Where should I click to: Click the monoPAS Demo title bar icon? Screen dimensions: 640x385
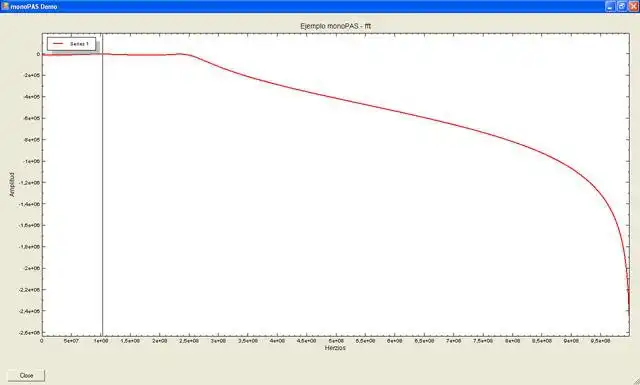pyautogui.click(x=5, y=6)
